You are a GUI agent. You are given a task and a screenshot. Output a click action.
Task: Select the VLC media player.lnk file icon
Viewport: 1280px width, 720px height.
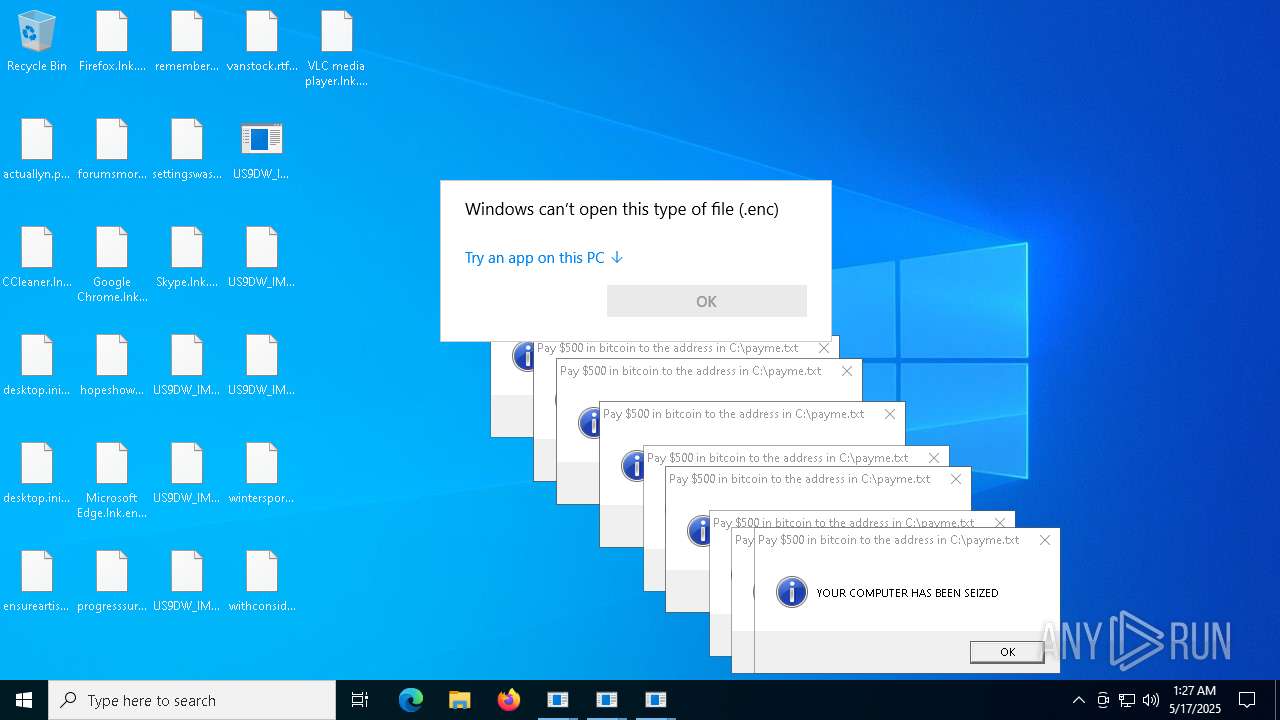pyautogui.click(x=337, y=48)
